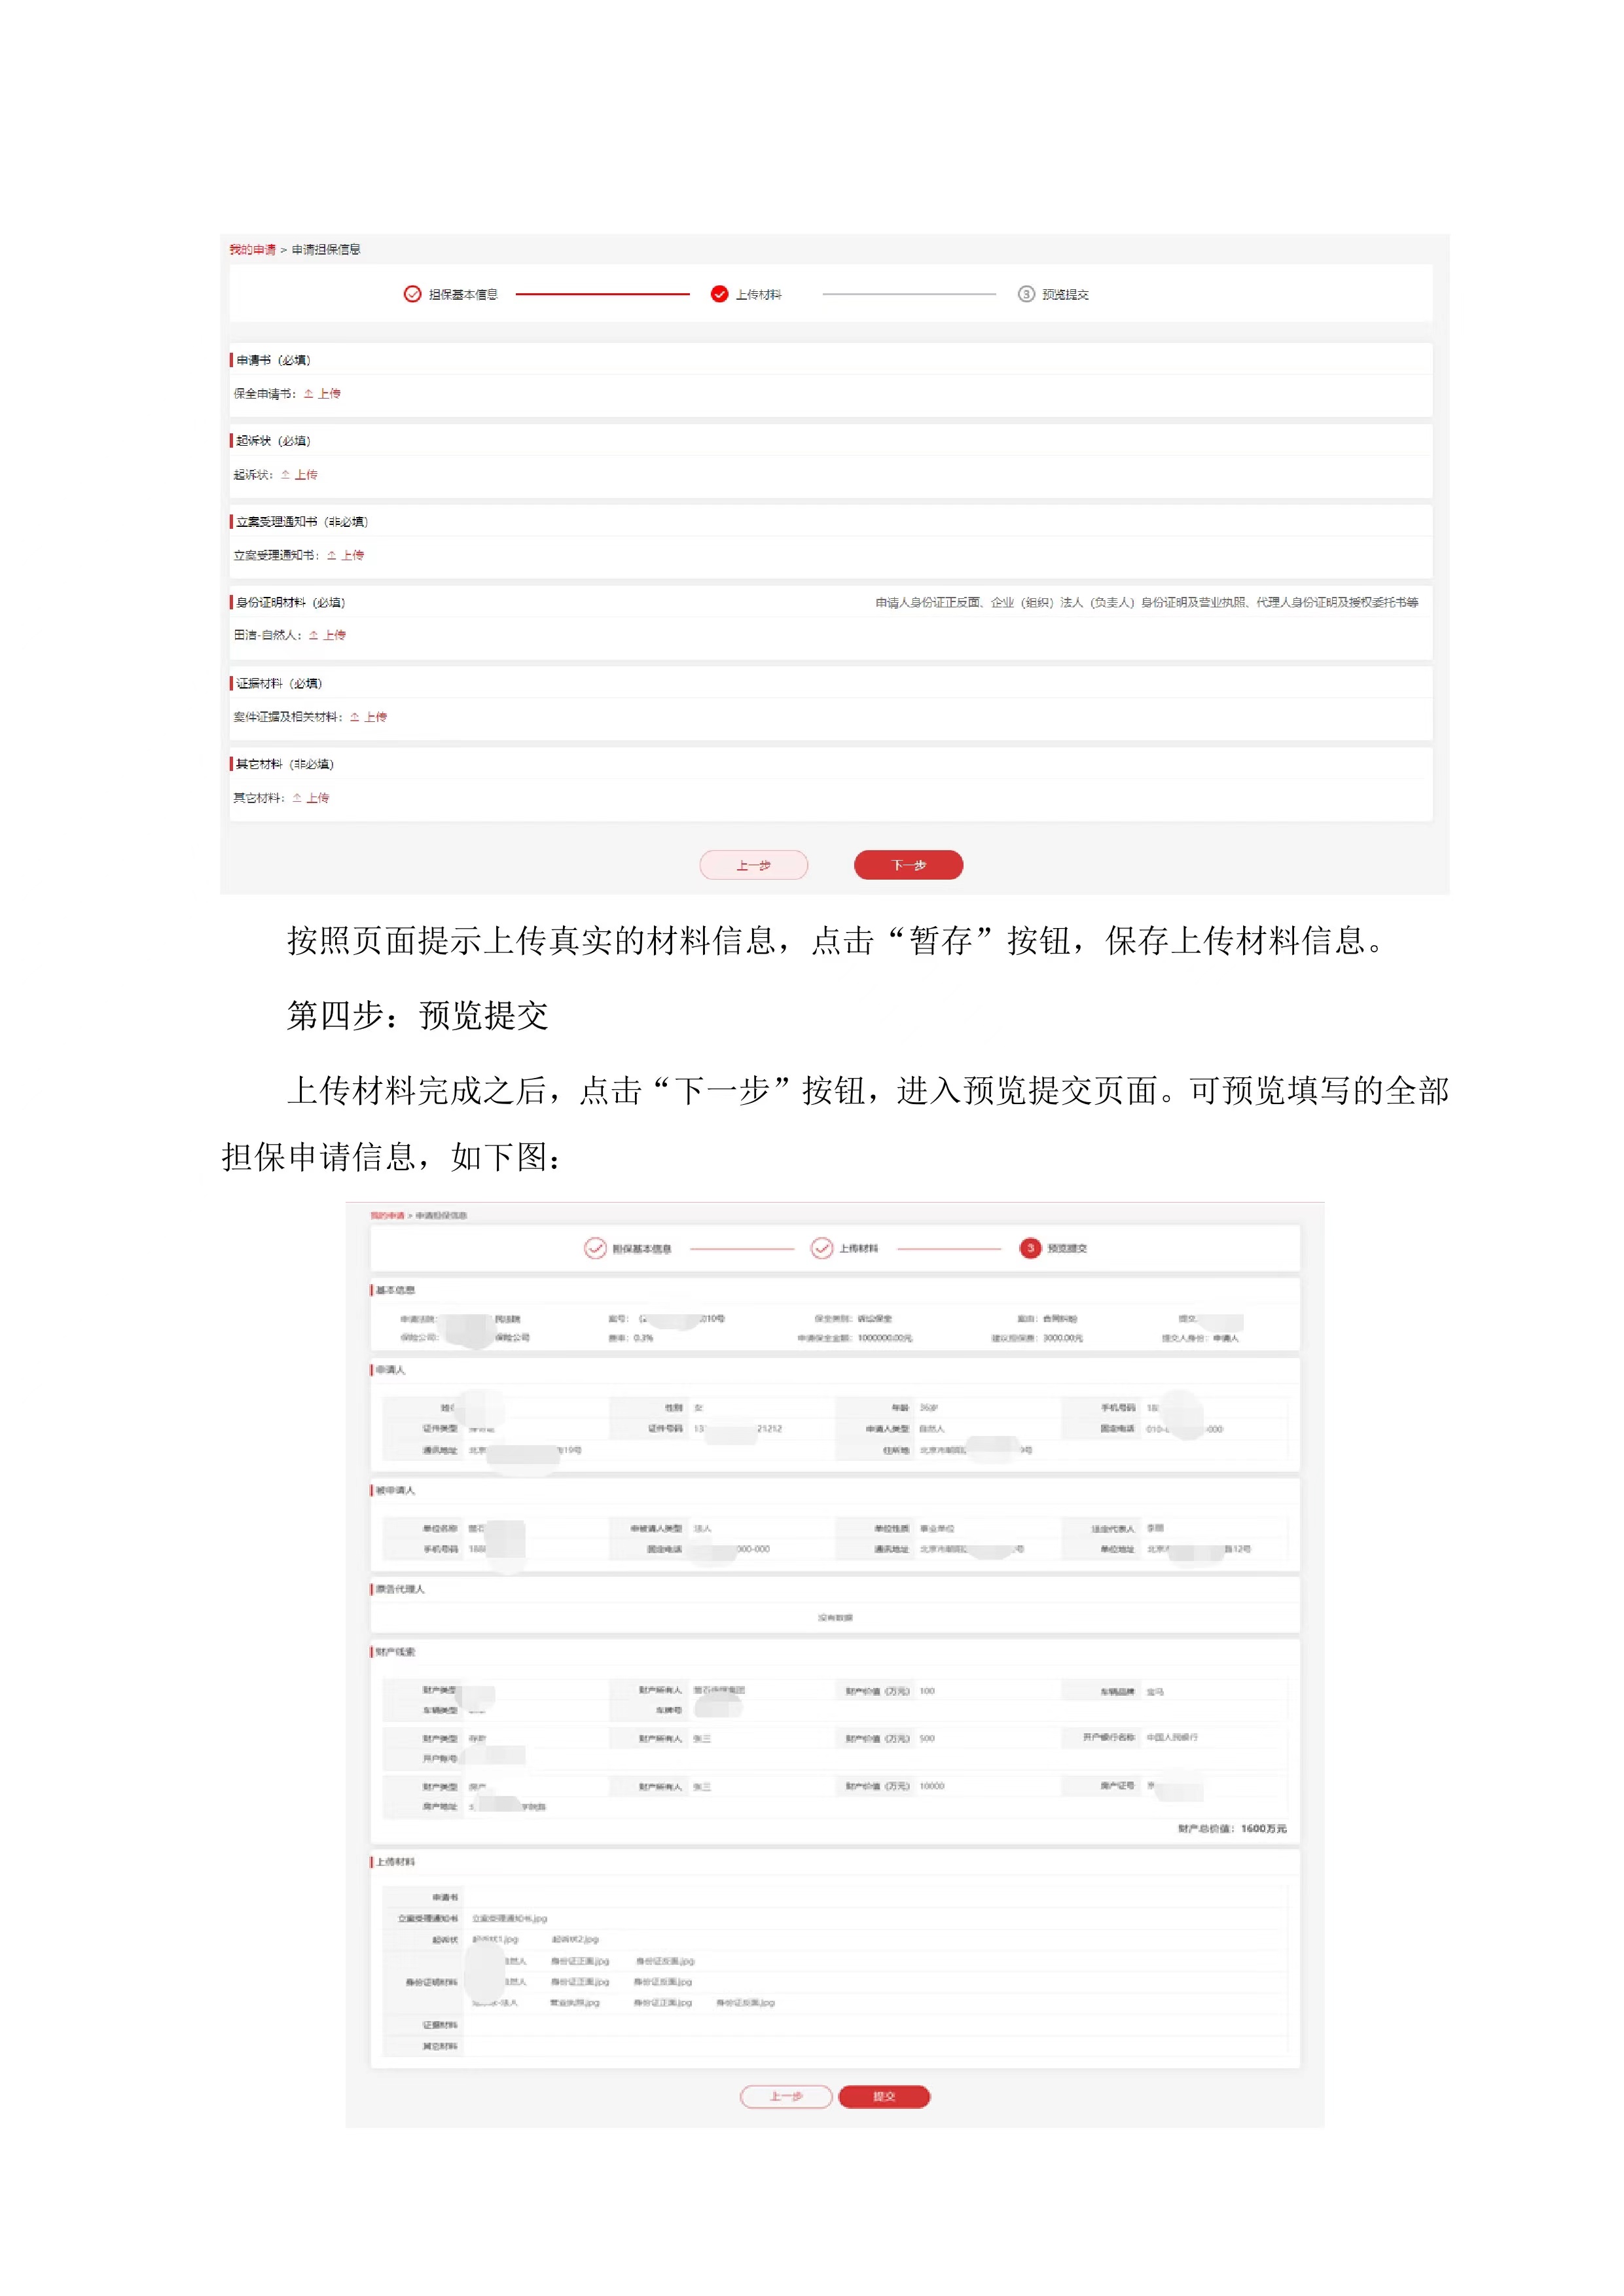
Task: Click the 上传材料 section header in preview
Action: pos(395,1862)
